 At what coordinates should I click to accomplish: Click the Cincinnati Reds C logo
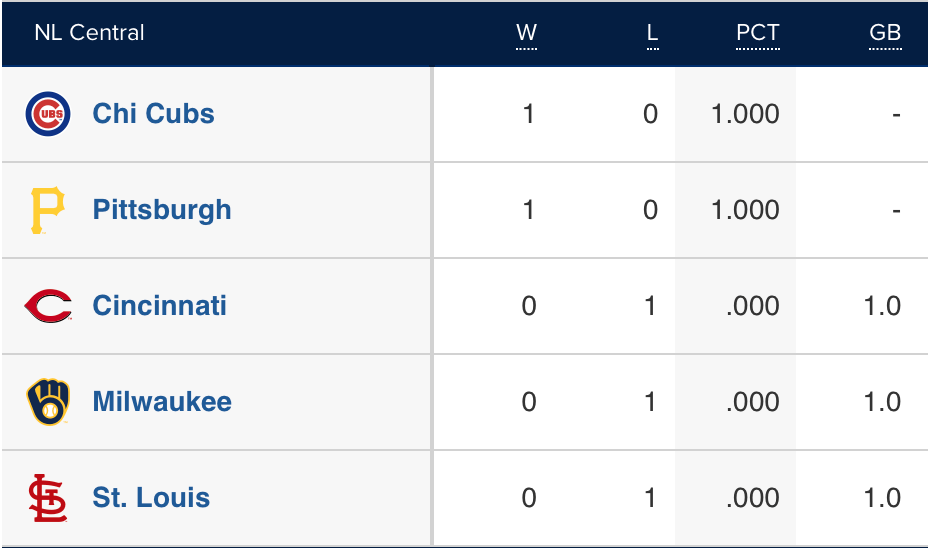click(x=47, y=306)
